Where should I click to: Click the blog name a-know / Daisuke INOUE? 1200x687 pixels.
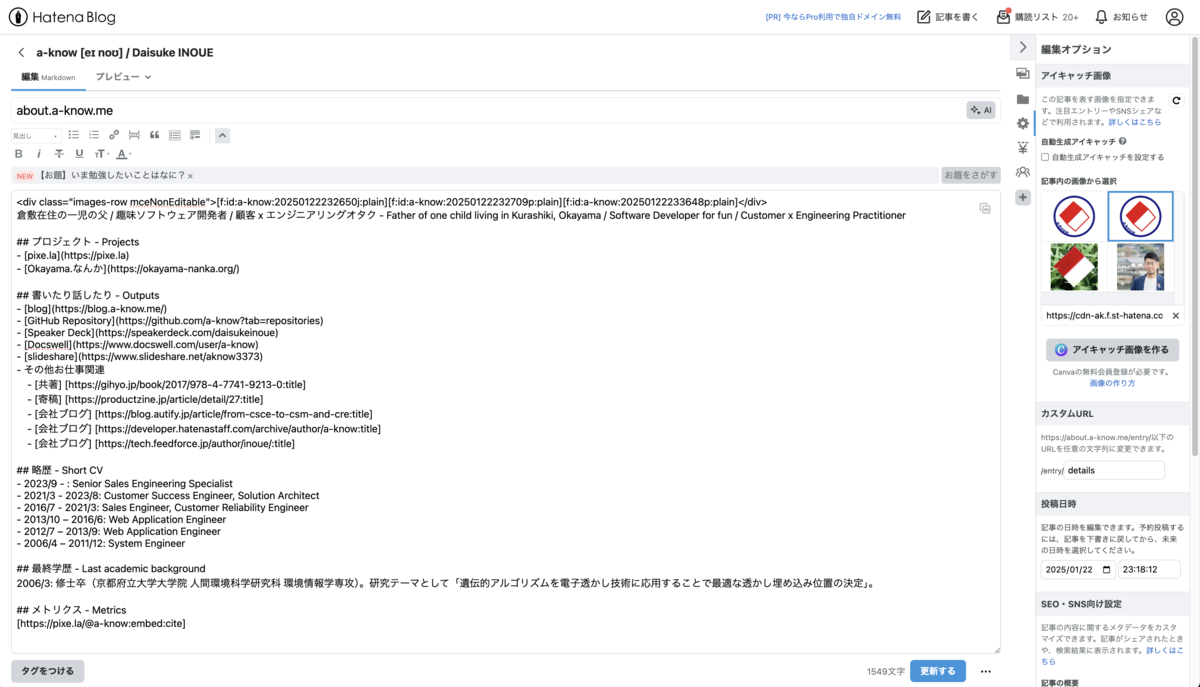pyautogui.click(x=125, y=52)
